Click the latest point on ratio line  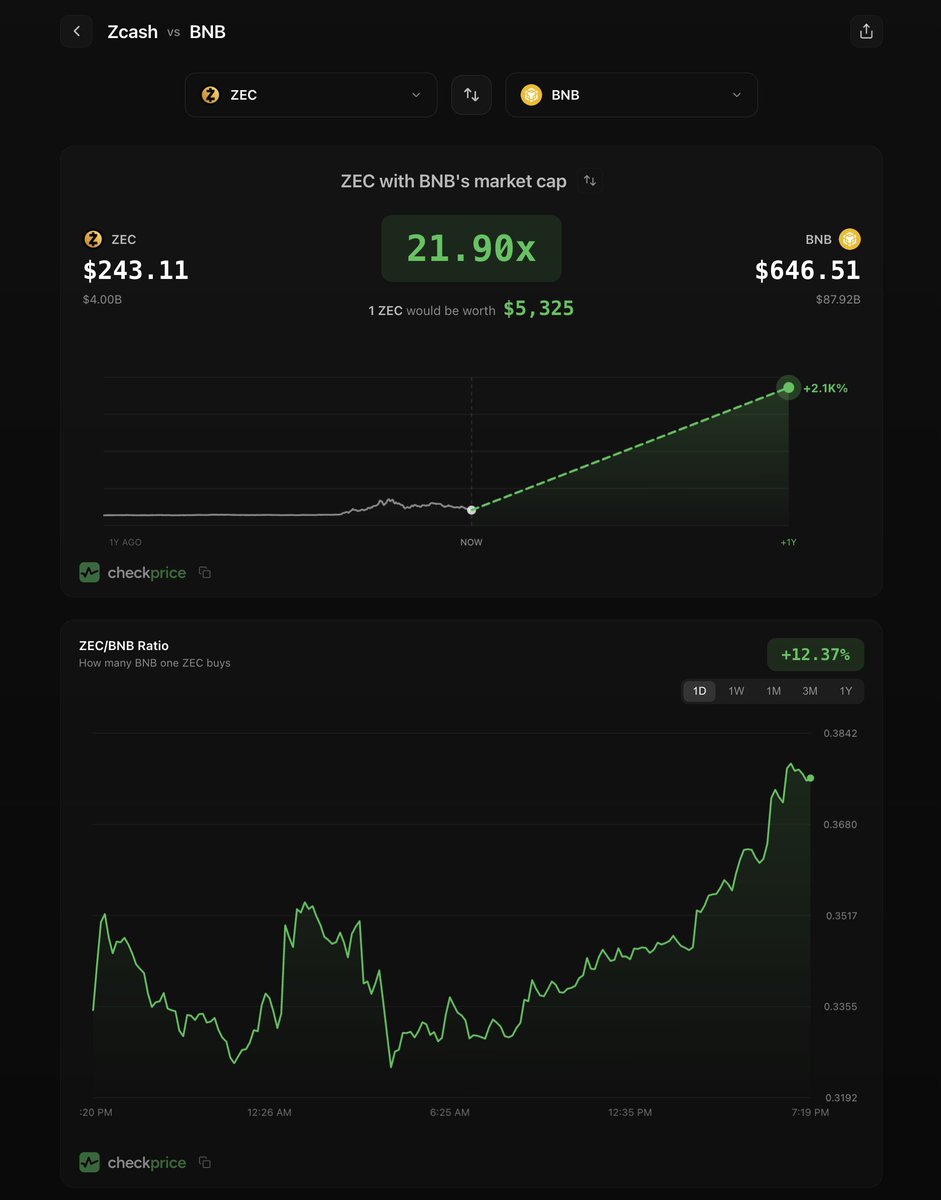click(810, 778)
